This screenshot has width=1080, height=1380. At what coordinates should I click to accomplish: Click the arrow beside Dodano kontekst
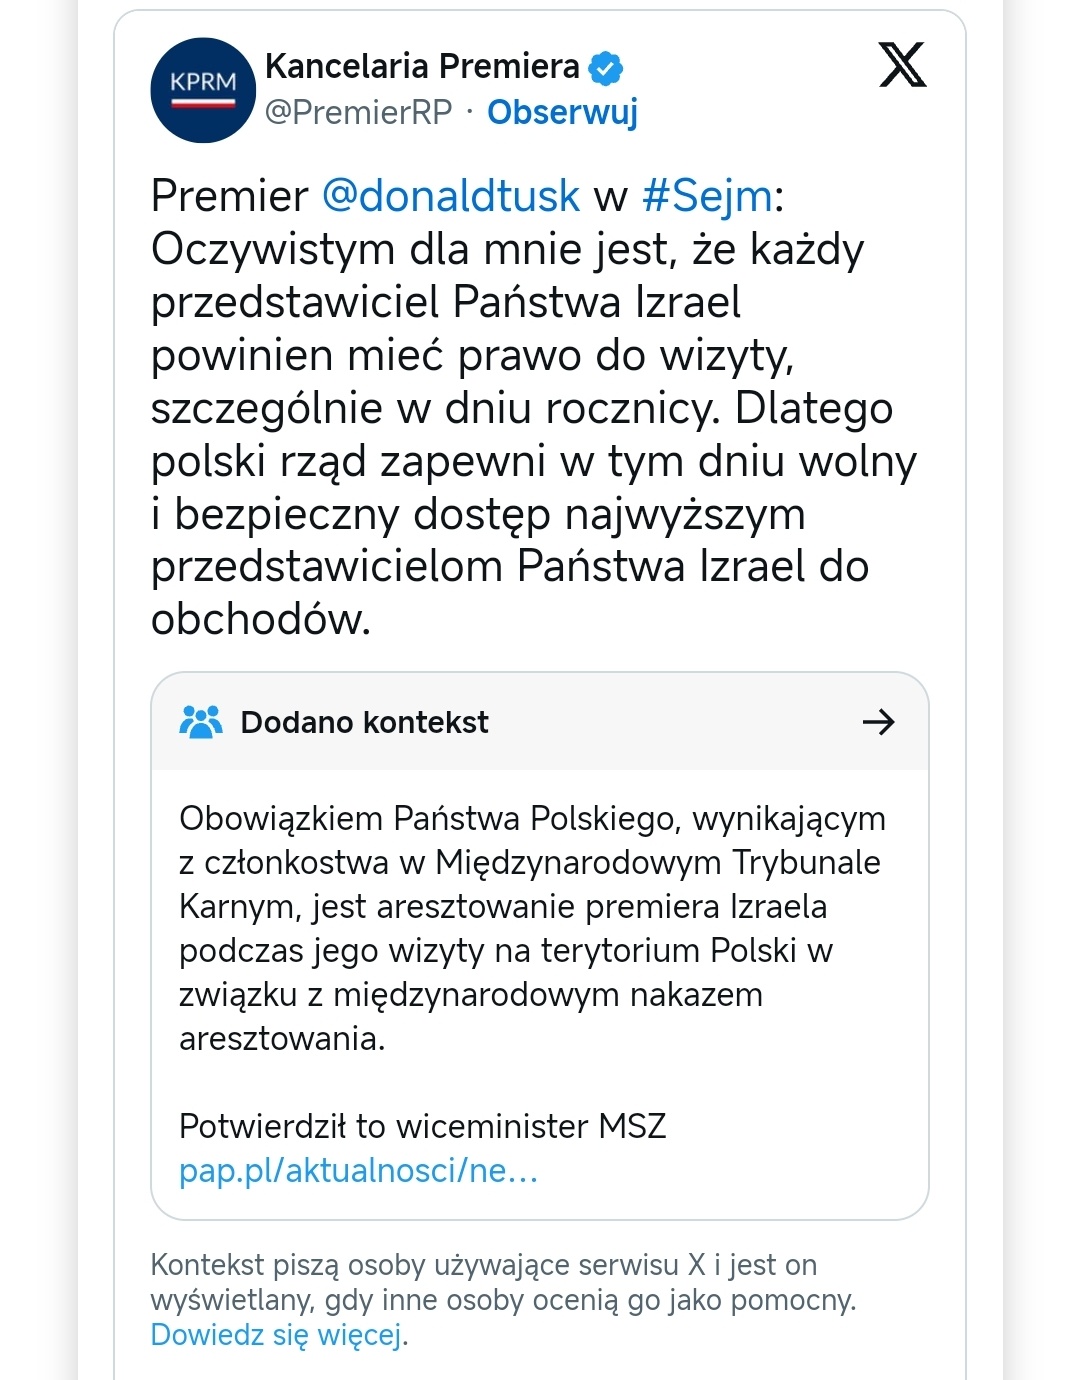click(x=878, y=722)
